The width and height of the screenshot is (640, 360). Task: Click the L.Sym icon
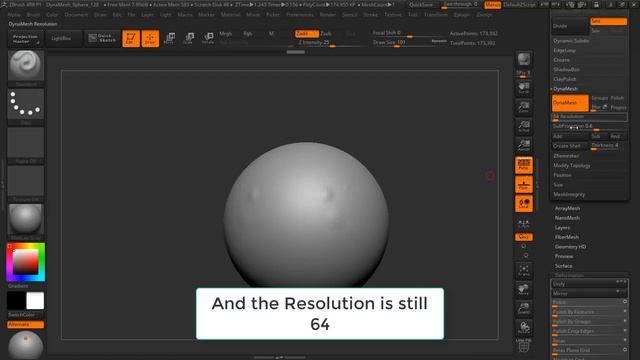click(524, 224)
